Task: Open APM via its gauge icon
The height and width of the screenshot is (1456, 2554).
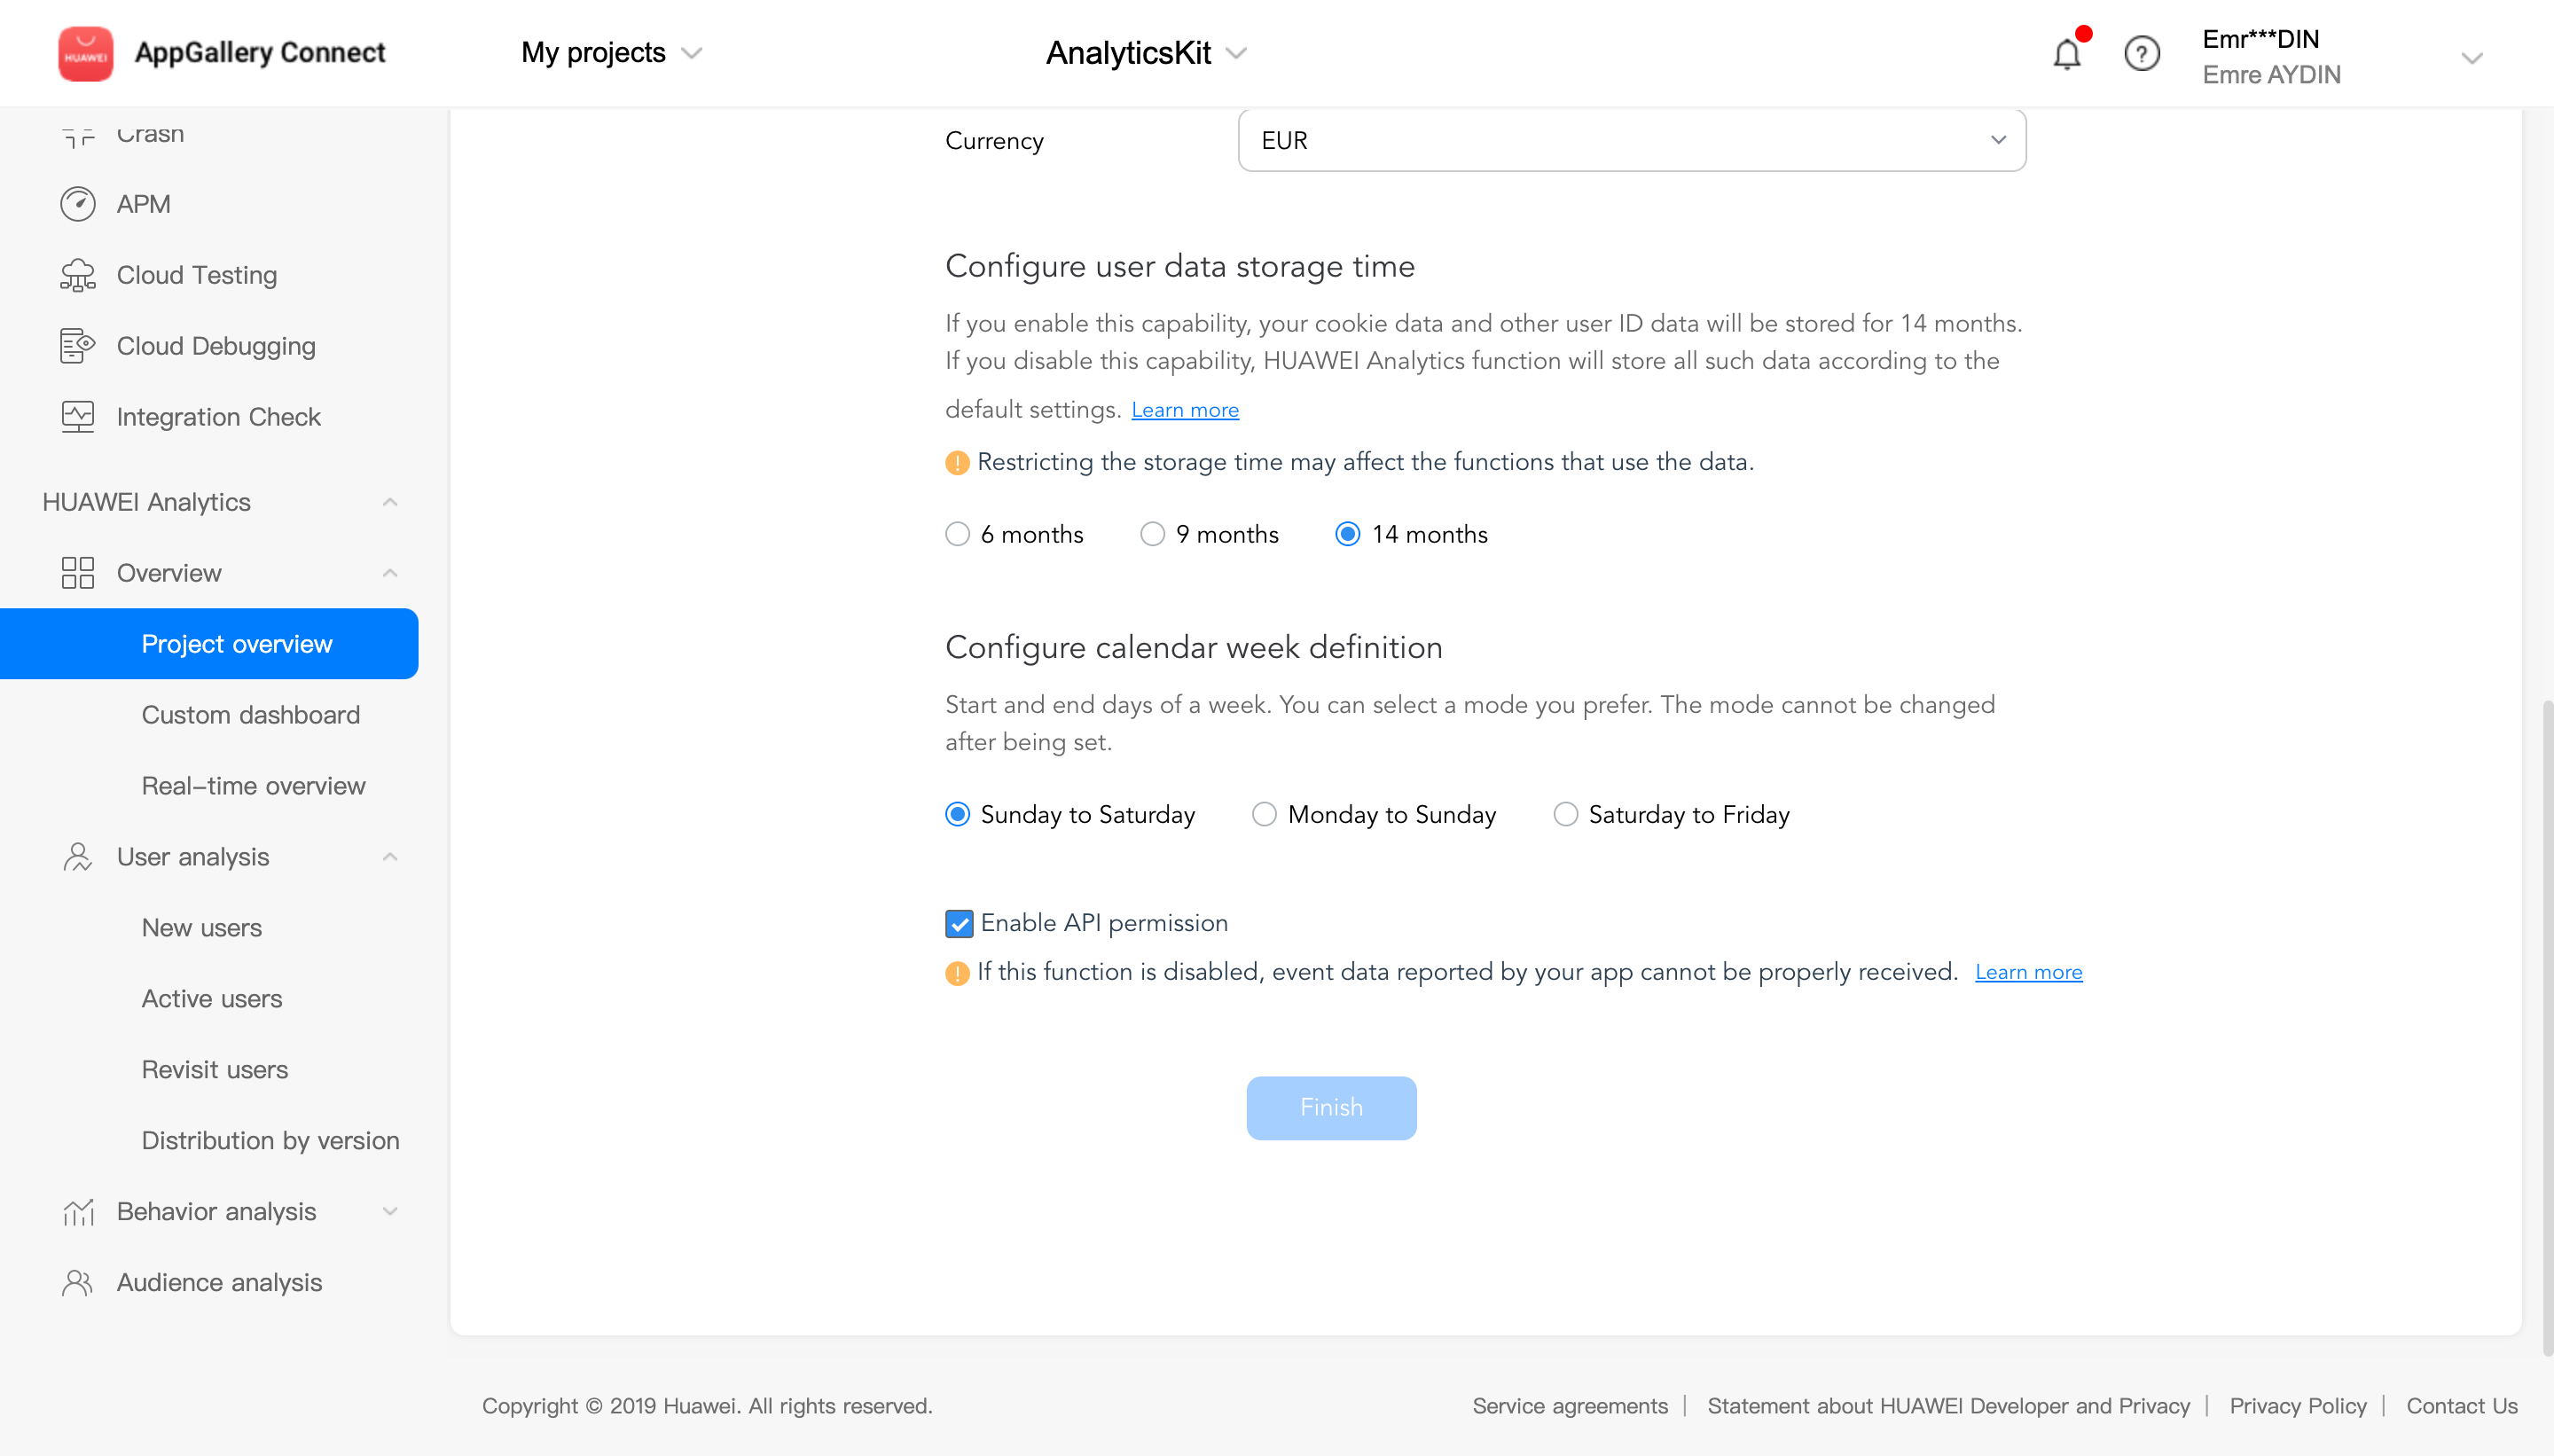Action: click(78, 204)
